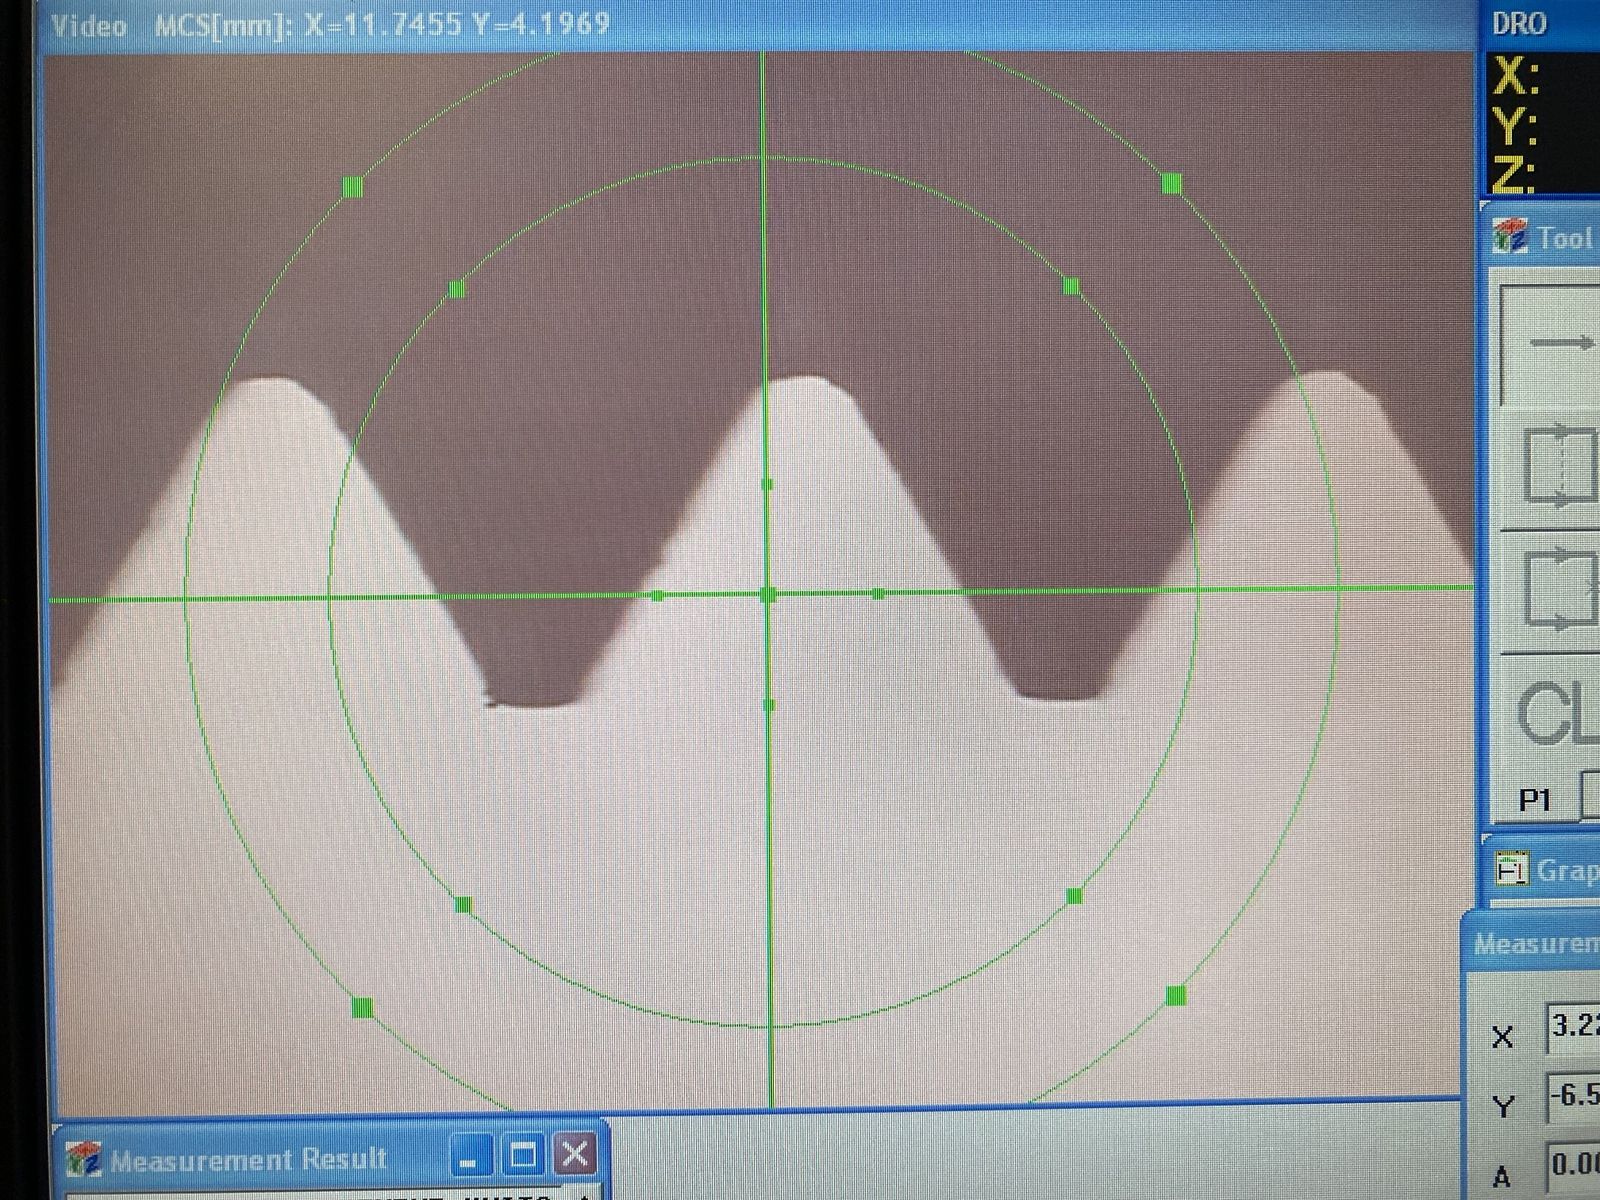
Task: Click the Measurement Result title text
Action: pyautogui.click(x=248, y=1159)
